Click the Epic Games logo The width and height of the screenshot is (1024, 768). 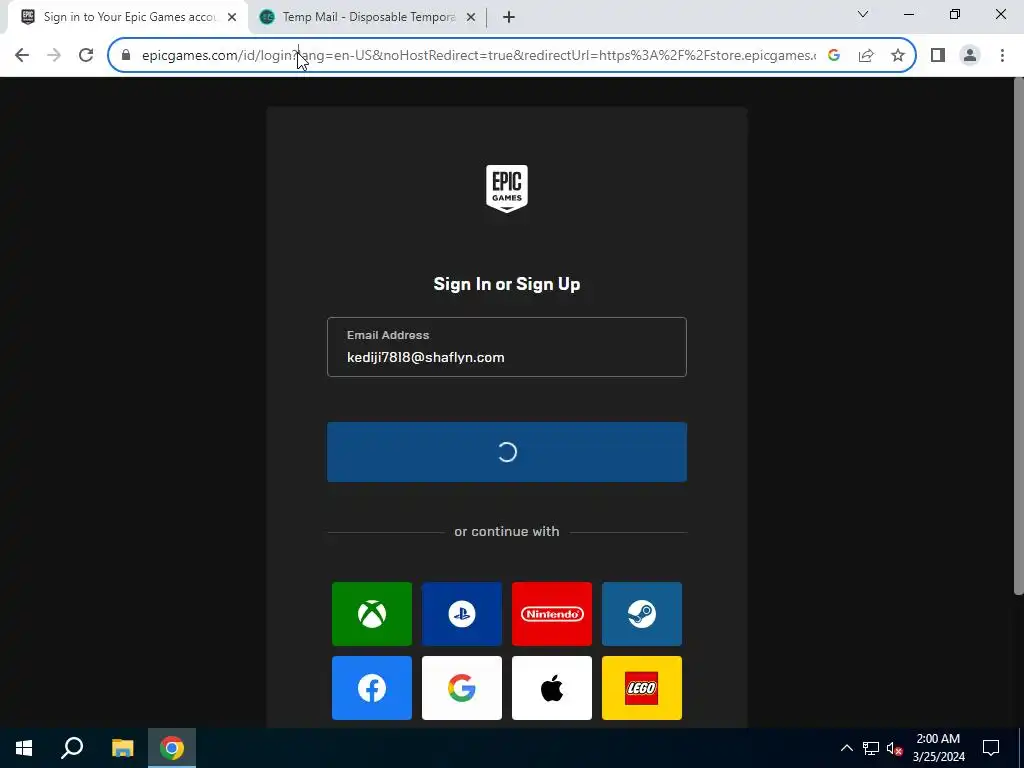pos(507,189)
